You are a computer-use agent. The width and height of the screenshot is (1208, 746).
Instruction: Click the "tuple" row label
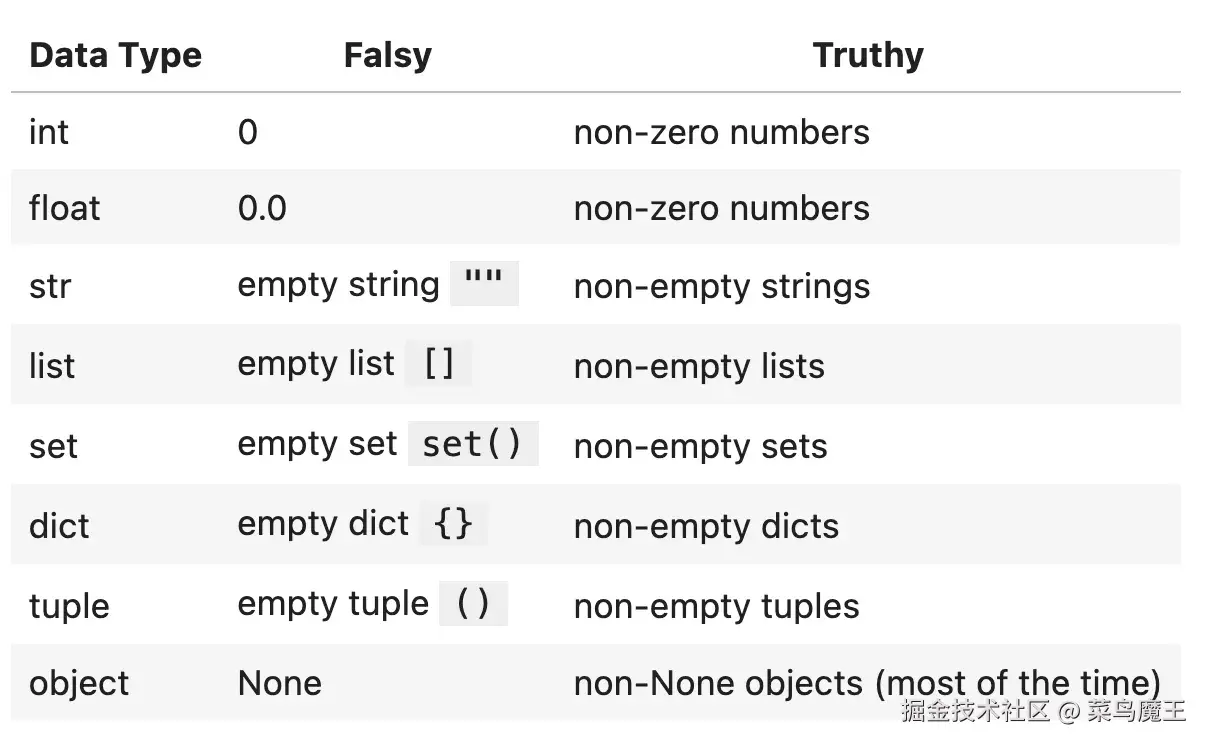69,606
